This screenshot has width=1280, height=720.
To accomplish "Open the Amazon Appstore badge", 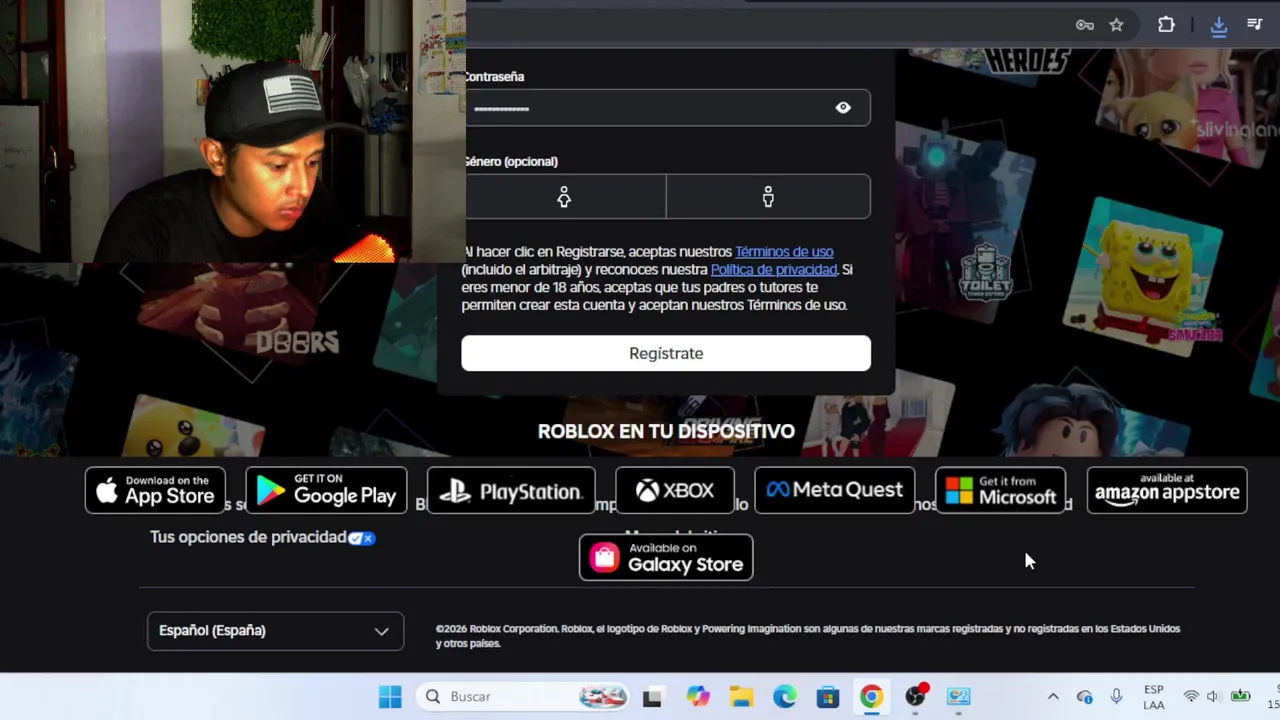I will [1167, 490].
